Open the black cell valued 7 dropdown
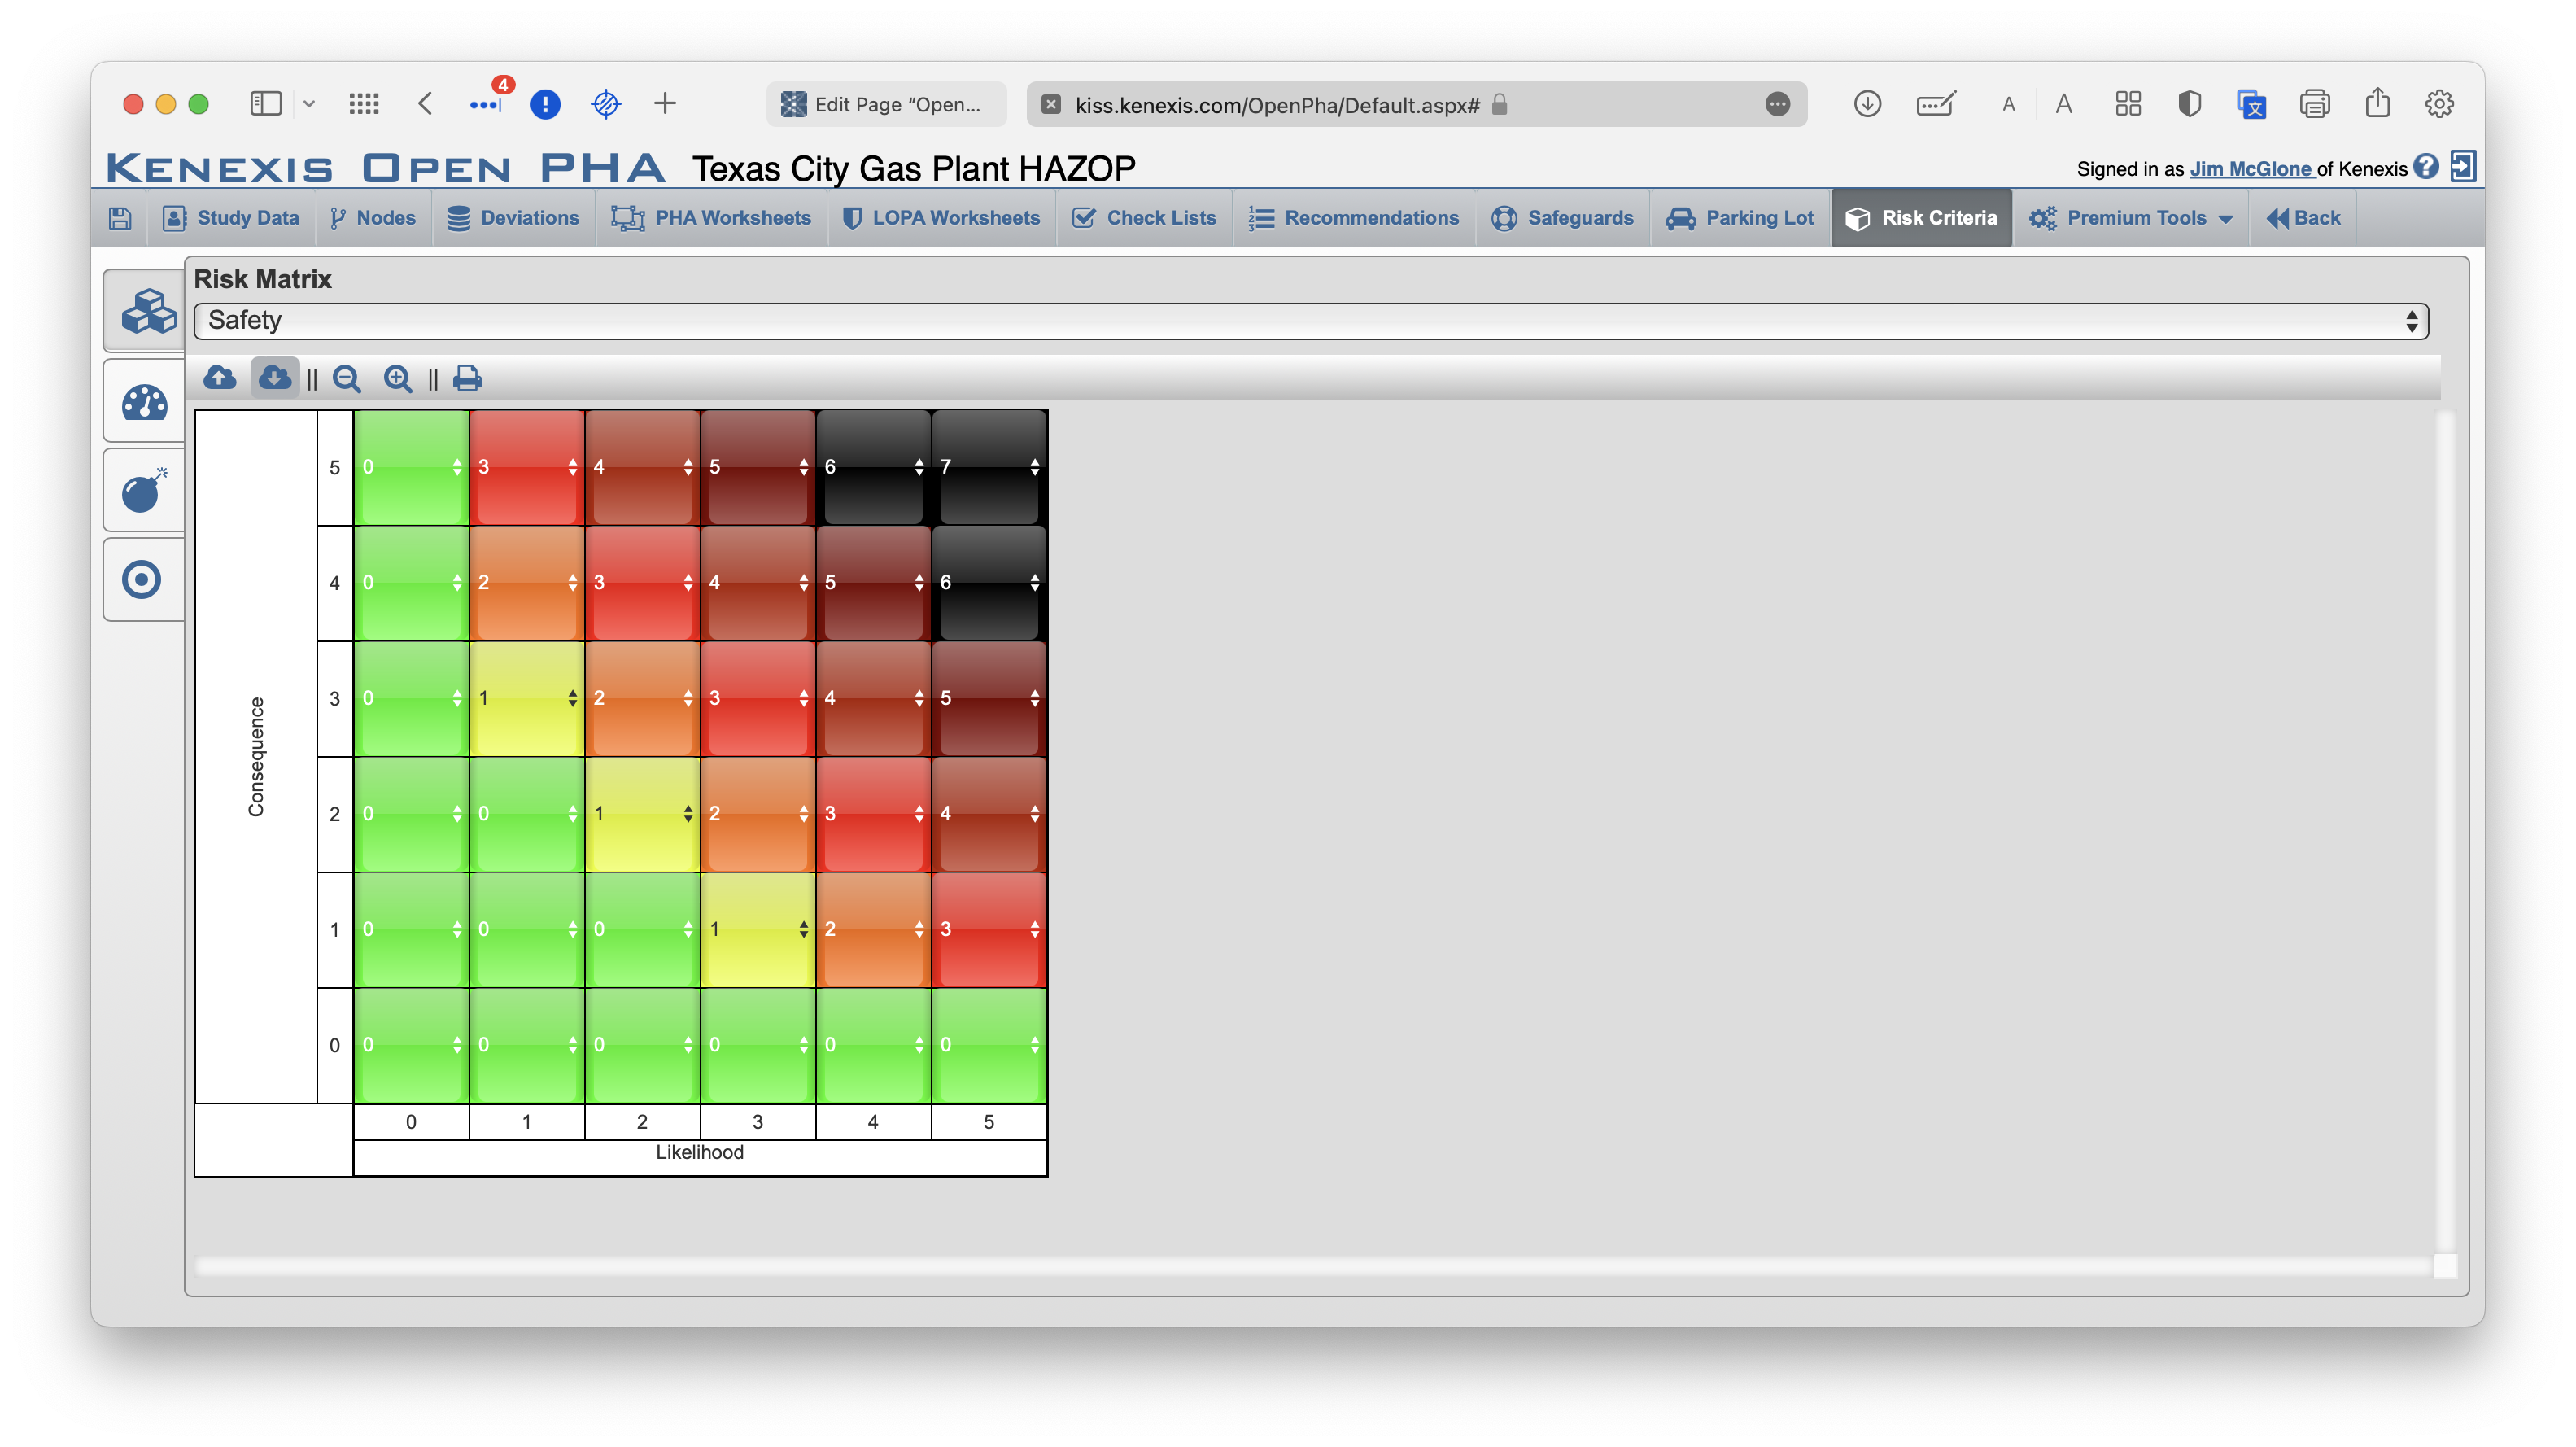 [989, 467]
